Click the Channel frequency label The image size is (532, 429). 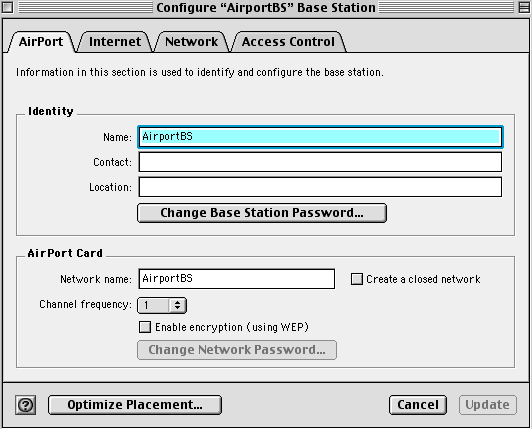(x=86, y=304)
